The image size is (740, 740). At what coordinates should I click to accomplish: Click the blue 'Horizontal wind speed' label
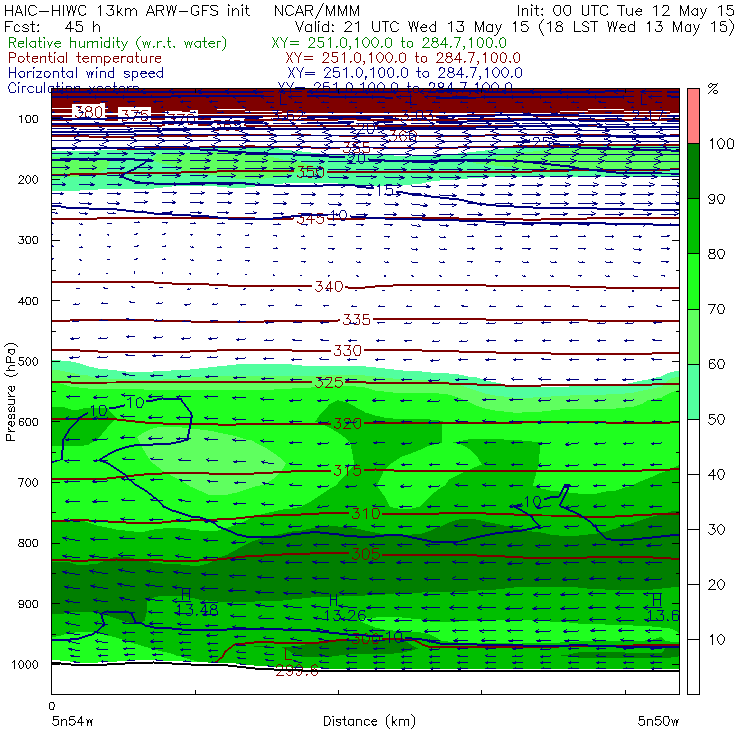85,73
